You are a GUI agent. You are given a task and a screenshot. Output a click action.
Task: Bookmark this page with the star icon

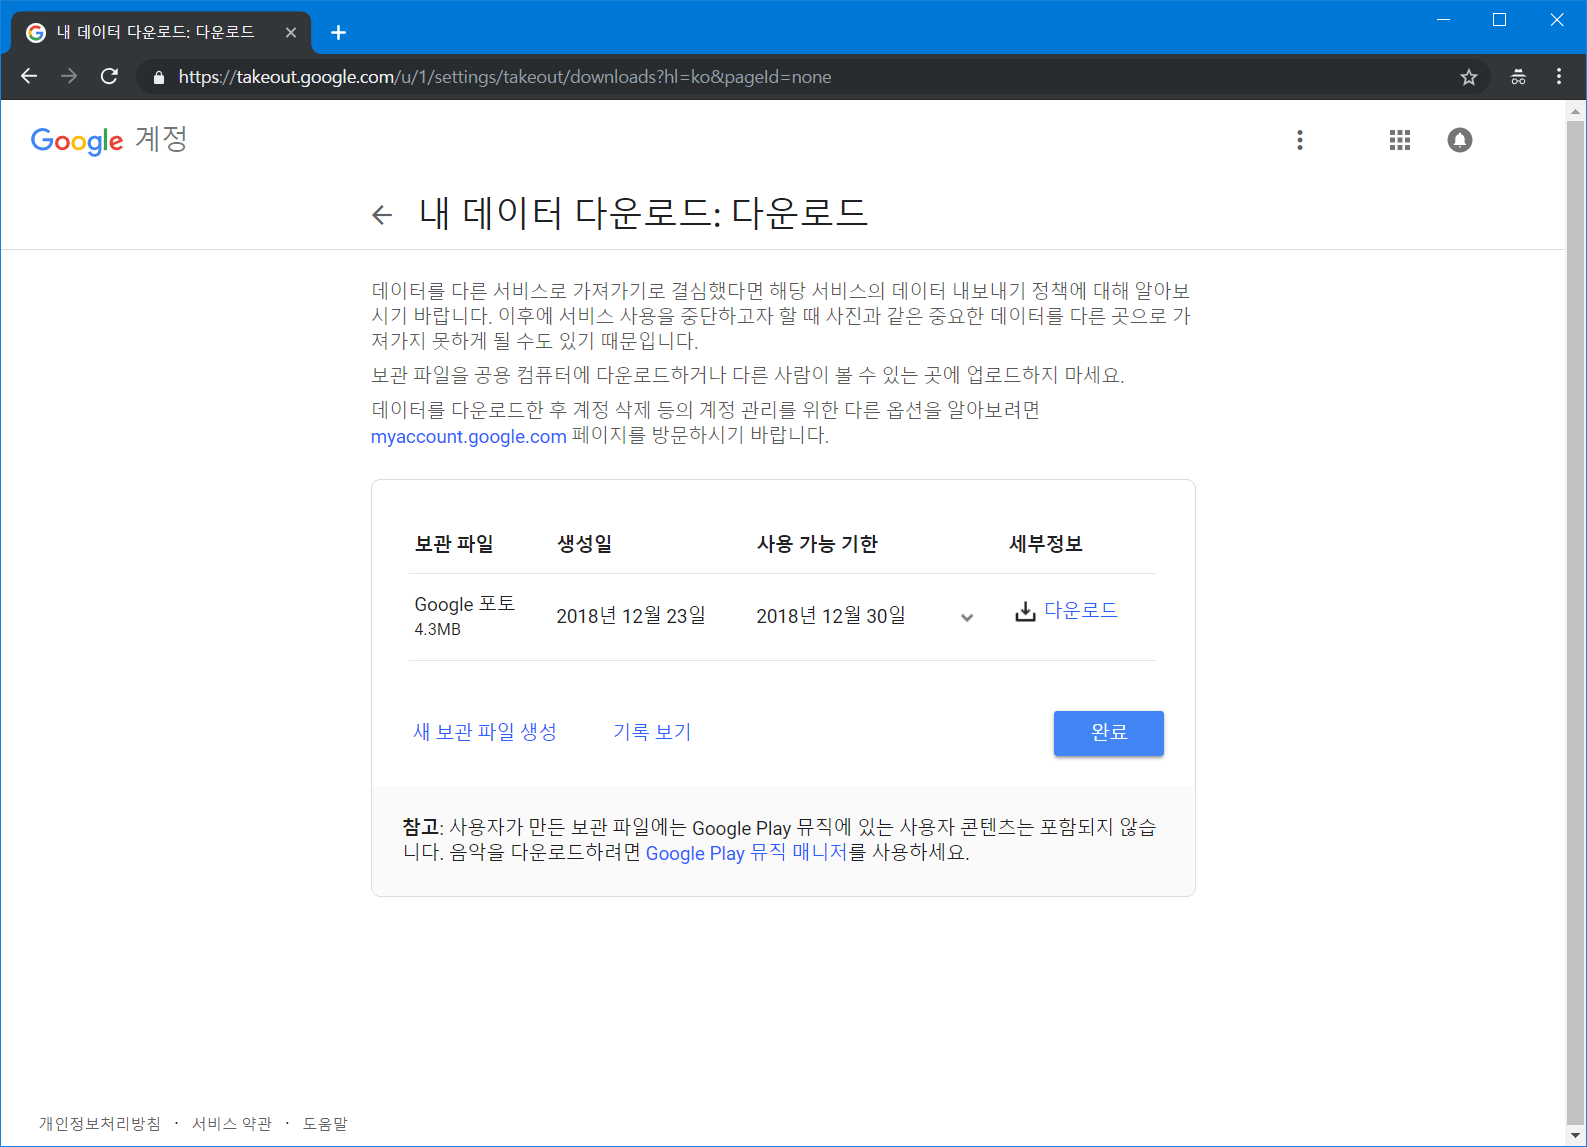1468,77
